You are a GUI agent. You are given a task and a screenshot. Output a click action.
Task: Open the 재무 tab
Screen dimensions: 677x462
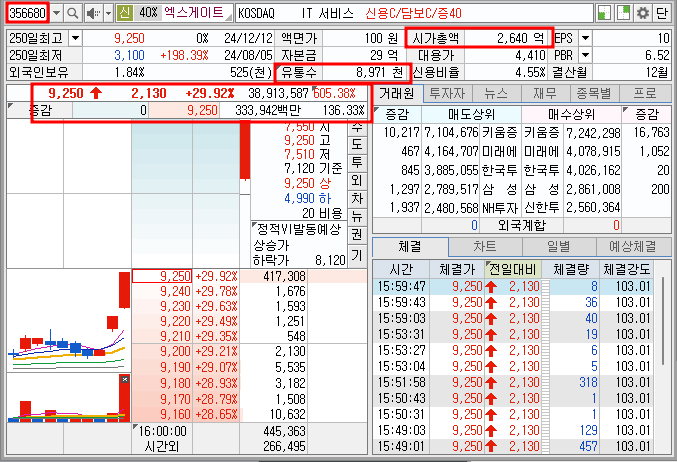(545, 93)
